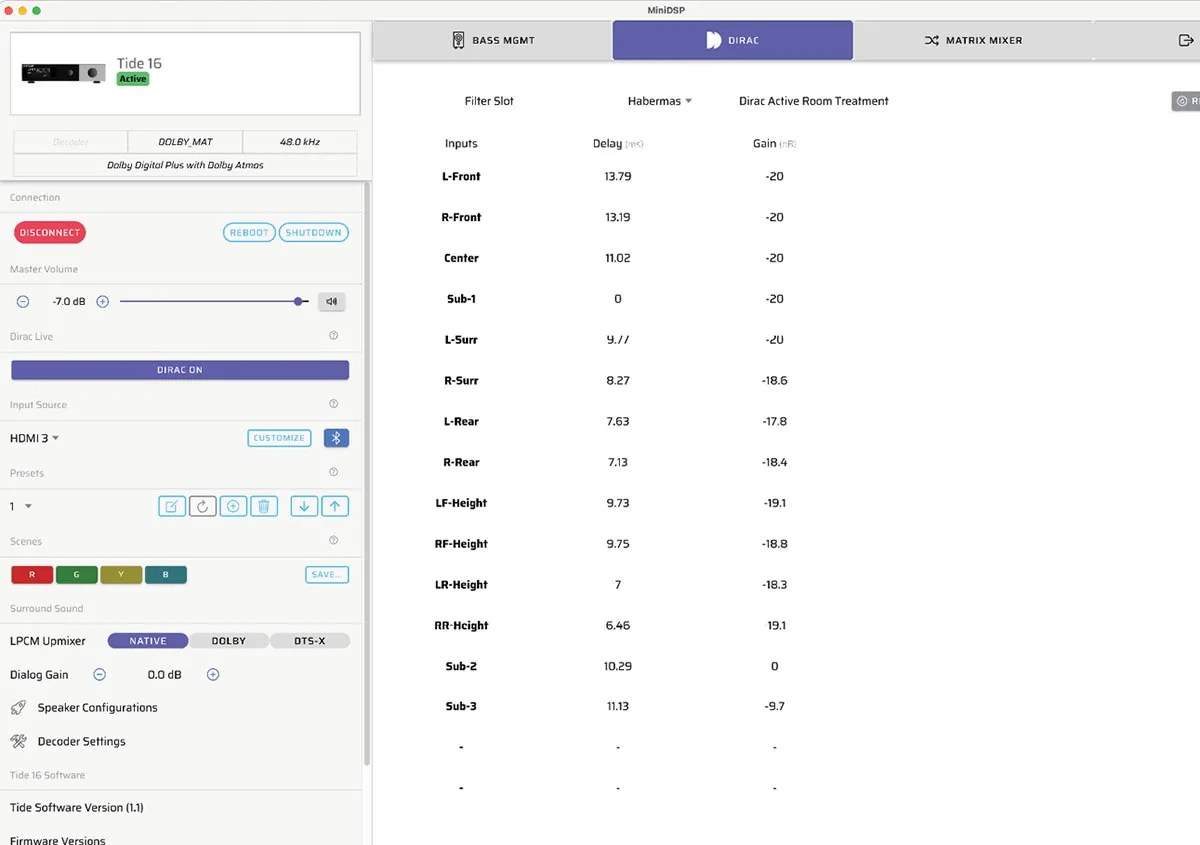The width and height of the screenshot is (1200, 845).
Task: Click the reload preset circular arrow icon
Action: pyautogui.click(x=202, y=506)
